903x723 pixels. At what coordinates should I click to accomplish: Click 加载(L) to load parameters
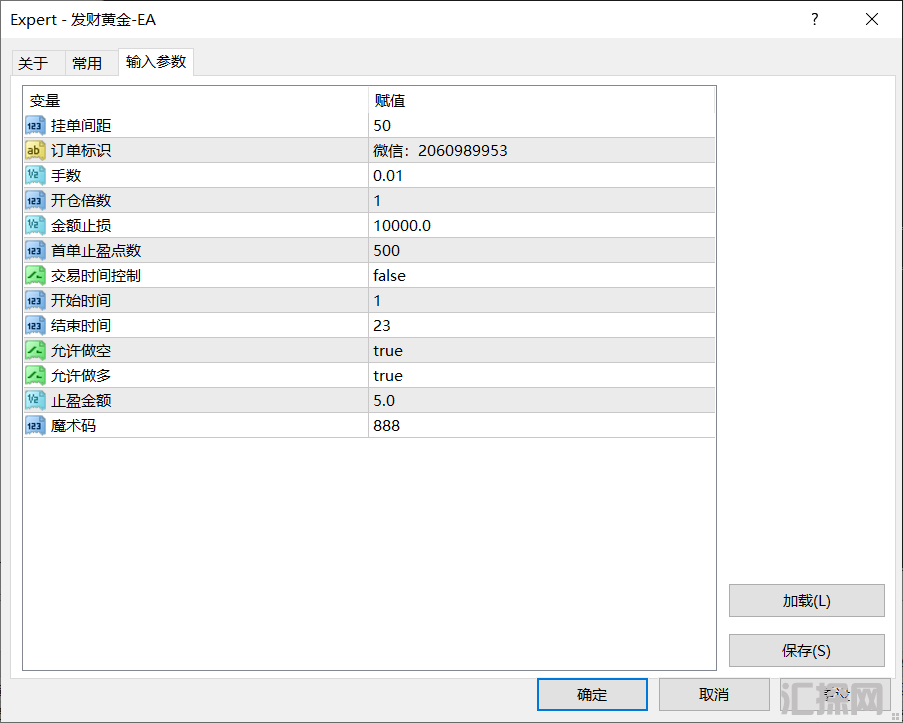[806, 601]
